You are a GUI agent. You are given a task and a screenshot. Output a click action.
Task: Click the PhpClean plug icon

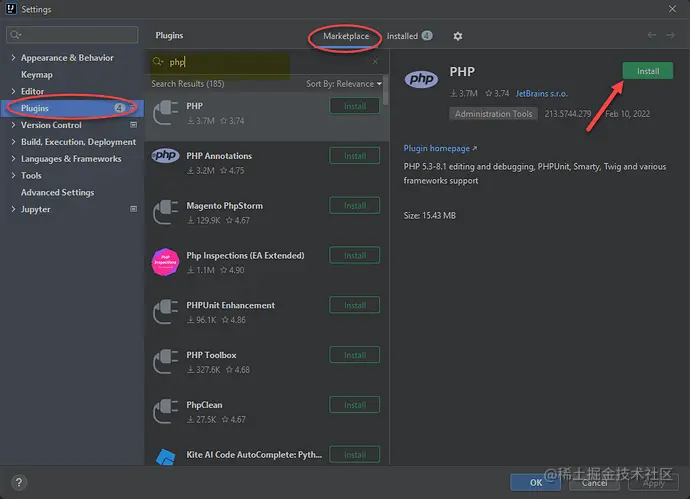pyautogui.click(x=165, y=411)
